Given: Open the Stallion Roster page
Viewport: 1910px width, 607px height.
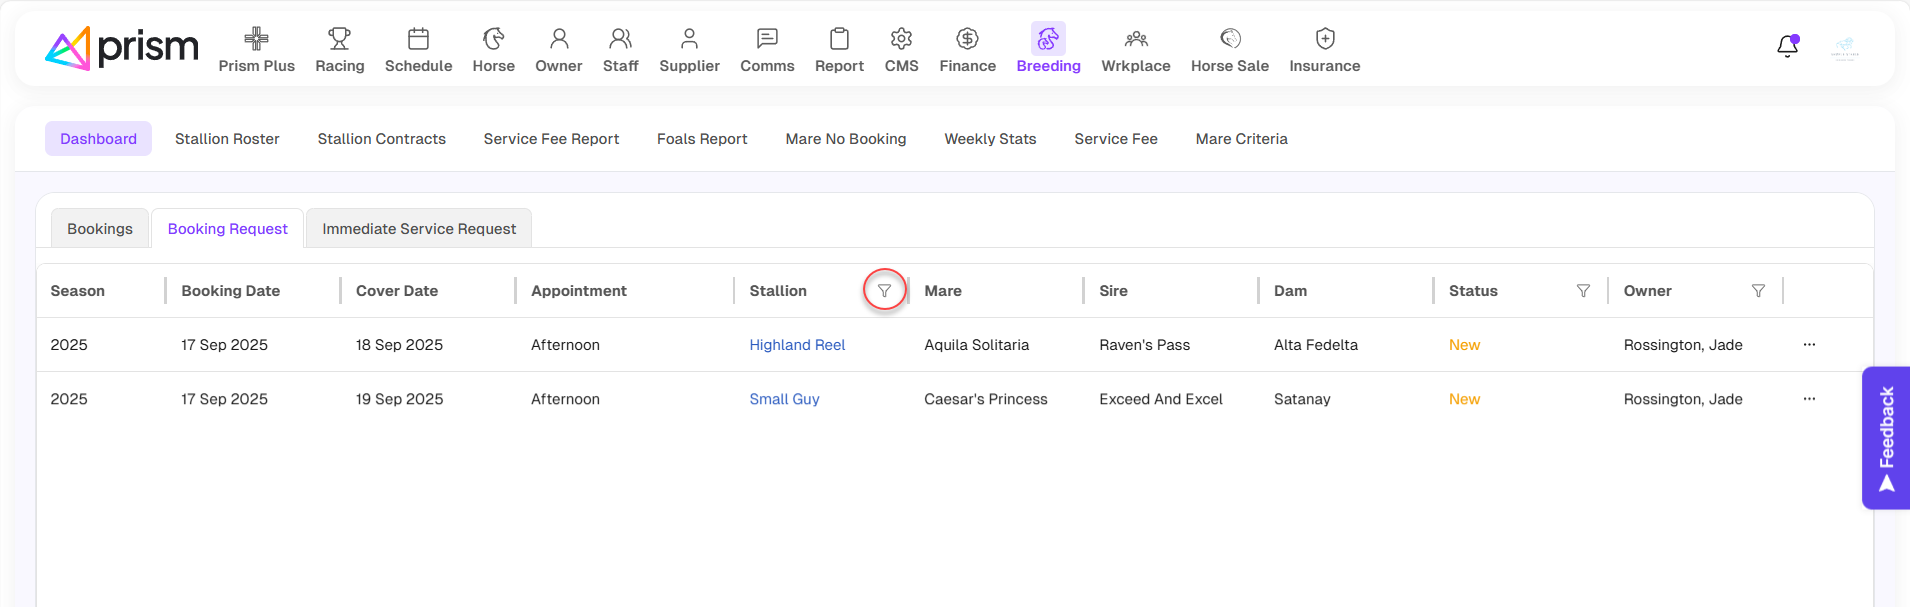Looking at the screenshot, I should [x=227, y=139].
